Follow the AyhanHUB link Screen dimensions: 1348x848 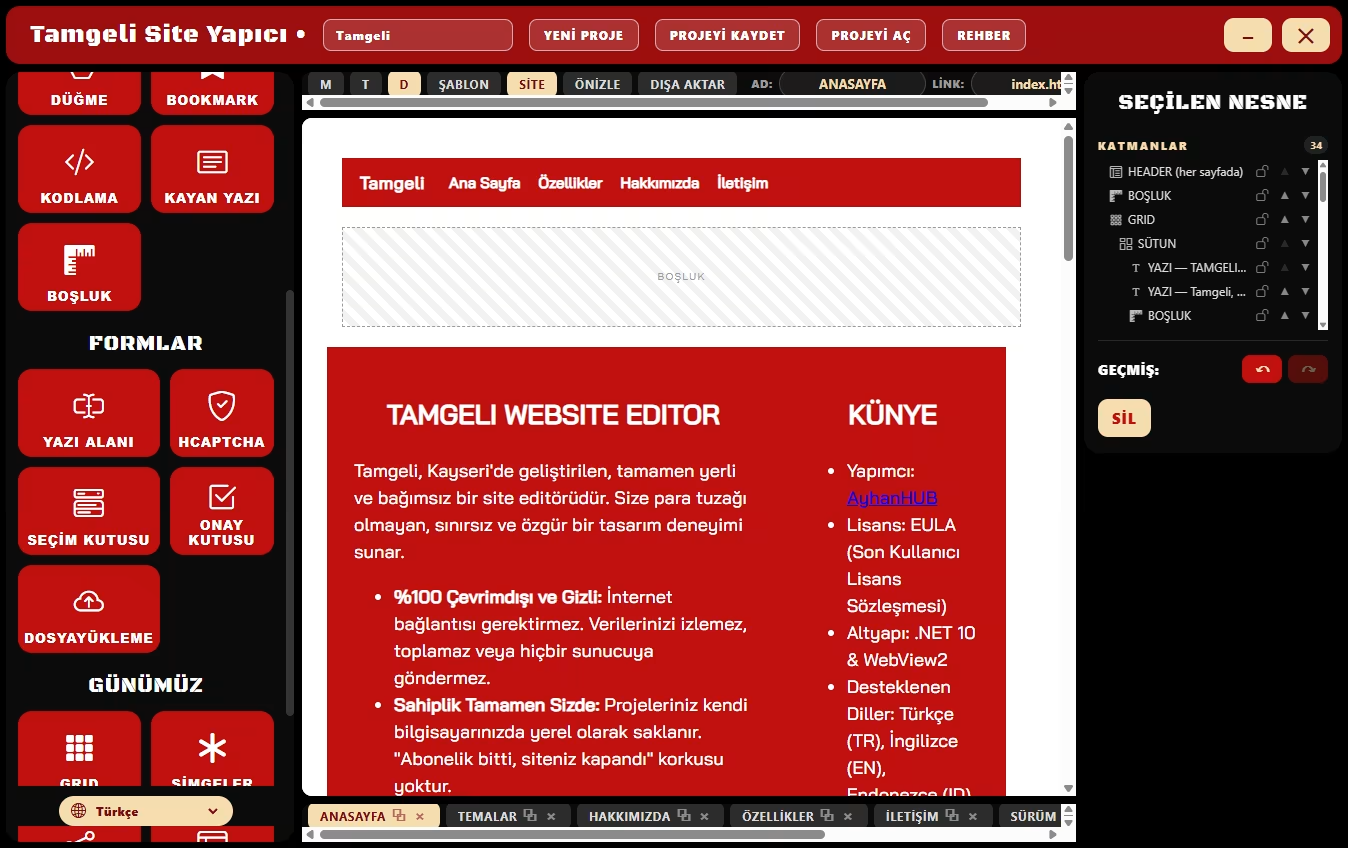click(x=892, y=497)
